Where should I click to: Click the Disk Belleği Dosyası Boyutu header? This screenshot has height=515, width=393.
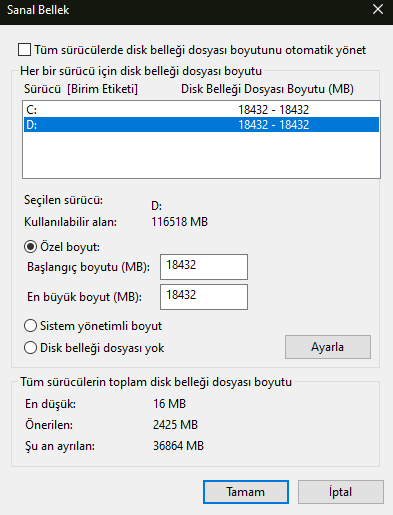267,89
